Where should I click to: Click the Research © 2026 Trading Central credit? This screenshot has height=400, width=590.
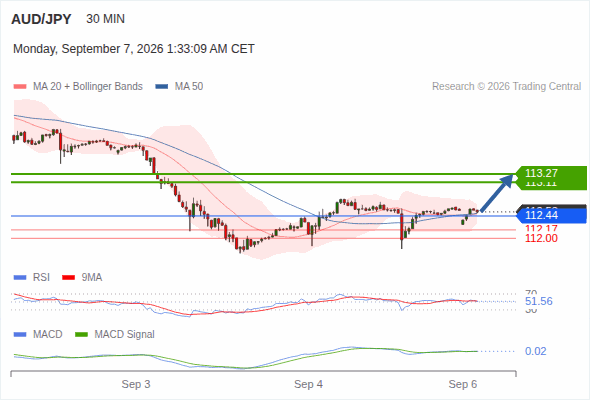[x=506, y=87]
